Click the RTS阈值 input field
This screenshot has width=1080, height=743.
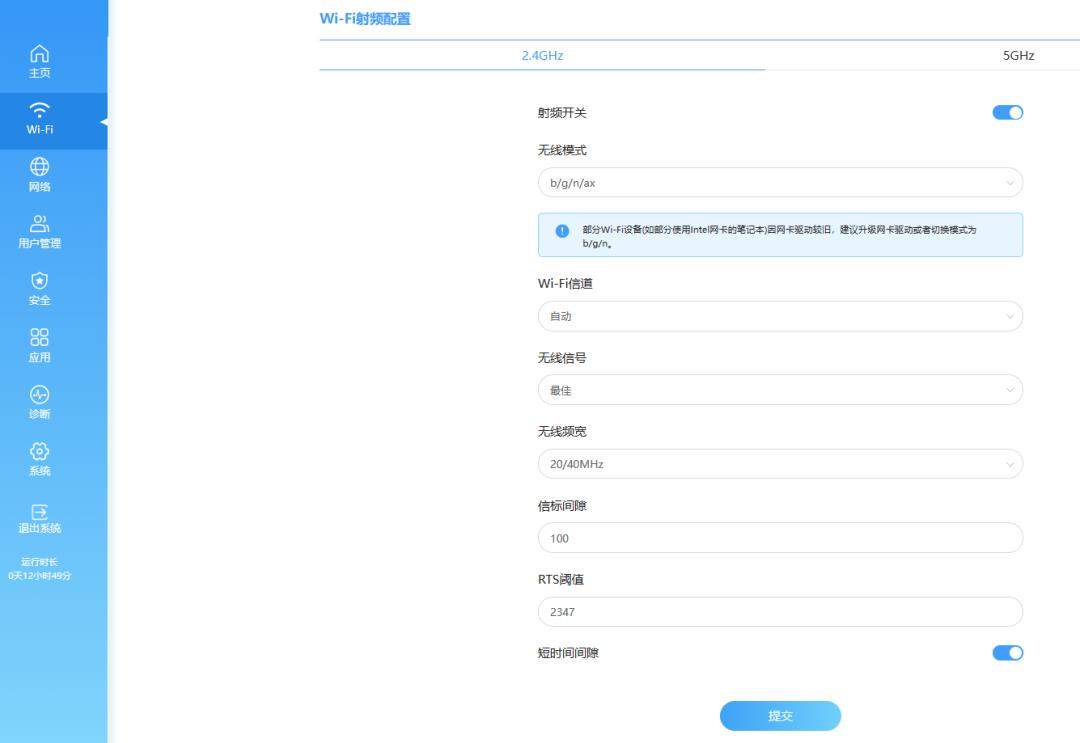pos(780,611)
